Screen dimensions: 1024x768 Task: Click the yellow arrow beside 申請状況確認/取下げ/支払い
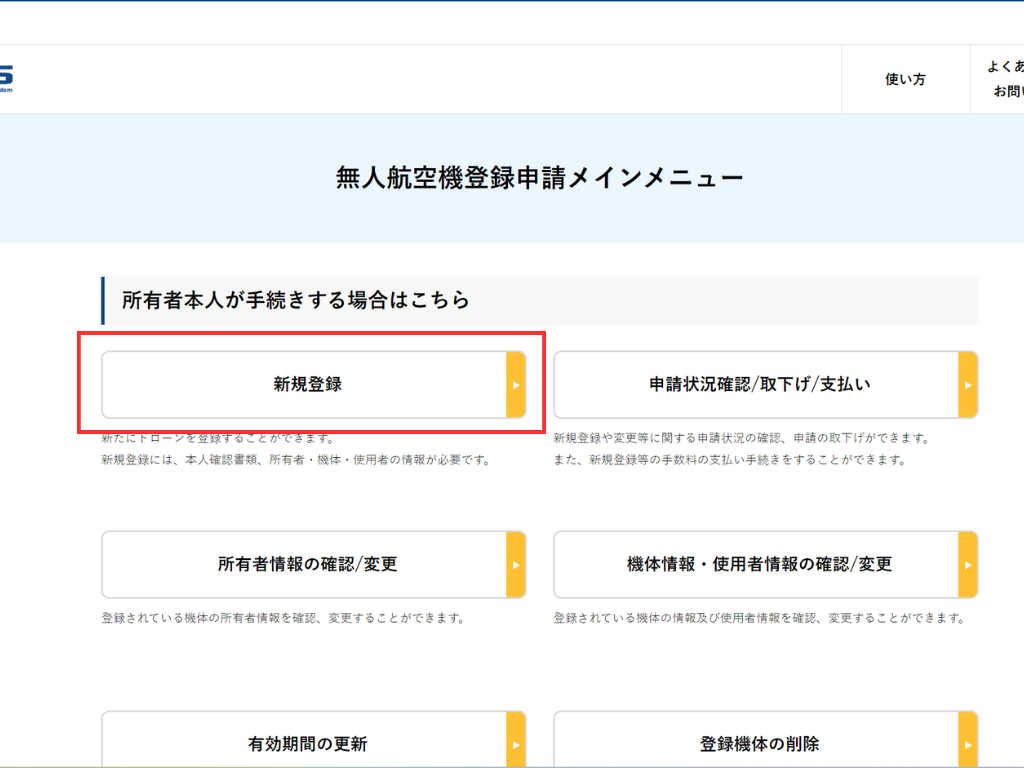coord(967,385)
